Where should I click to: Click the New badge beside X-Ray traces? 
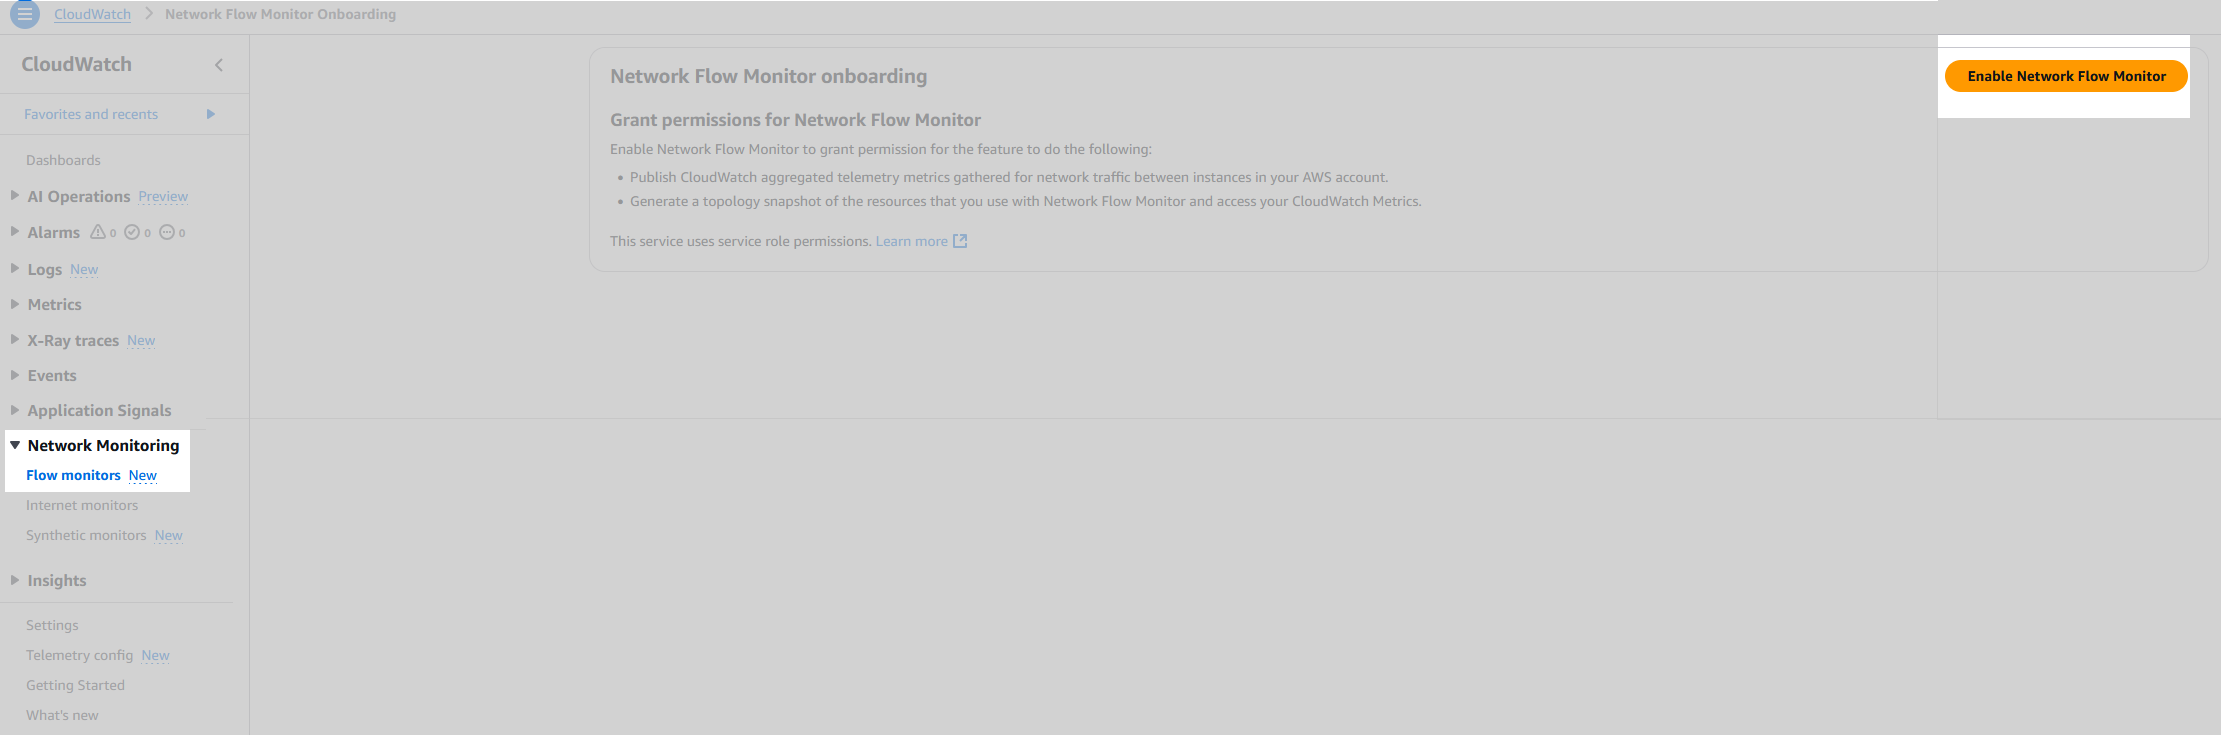(141, 341)
